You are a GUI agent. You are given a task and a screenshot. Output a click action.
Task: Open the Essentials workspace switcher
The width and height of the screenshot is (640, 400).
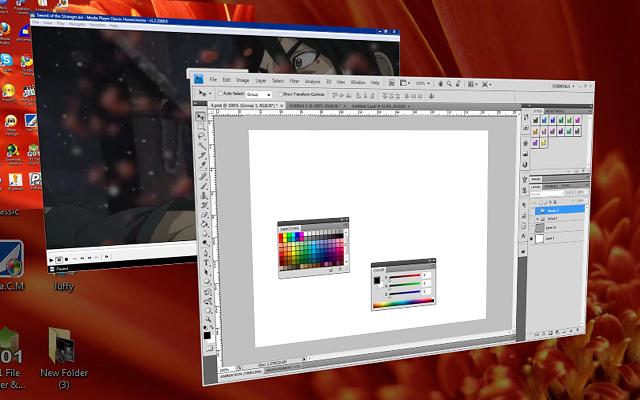pyautogui.click(x=563, y=86)
